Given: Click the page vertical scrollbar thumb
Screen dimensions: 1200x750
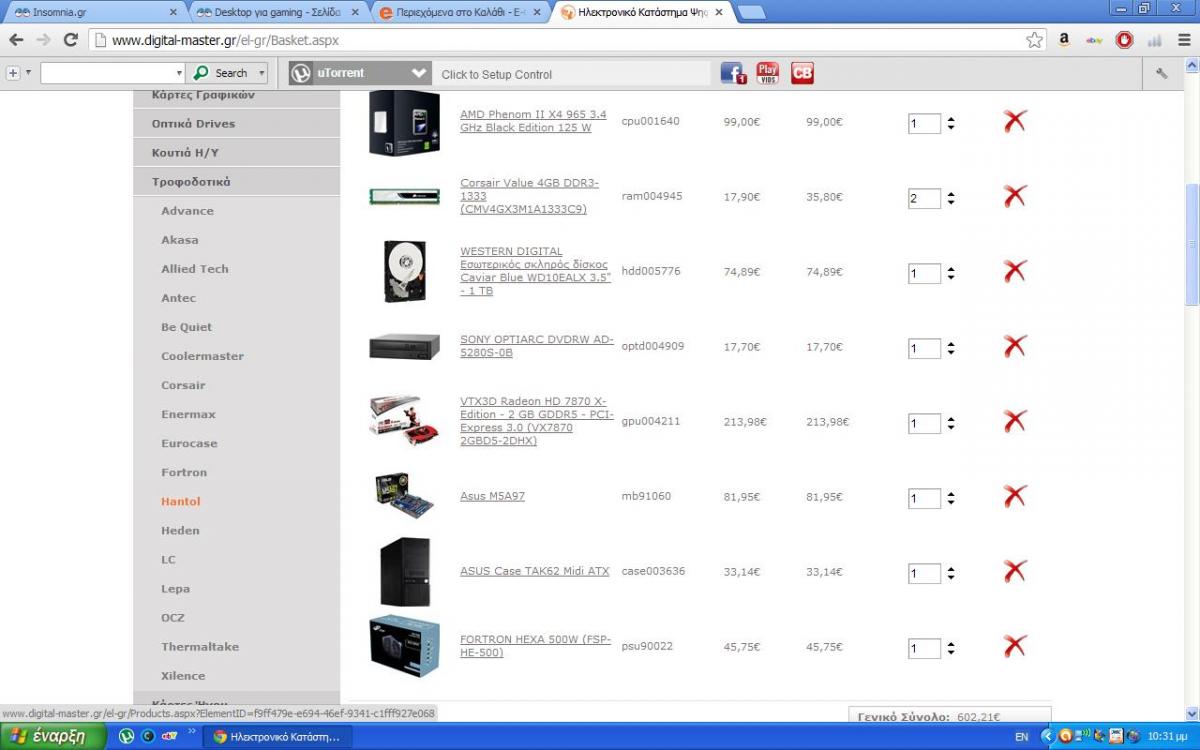Looking at the screenshot, I should coord(1191,245).
